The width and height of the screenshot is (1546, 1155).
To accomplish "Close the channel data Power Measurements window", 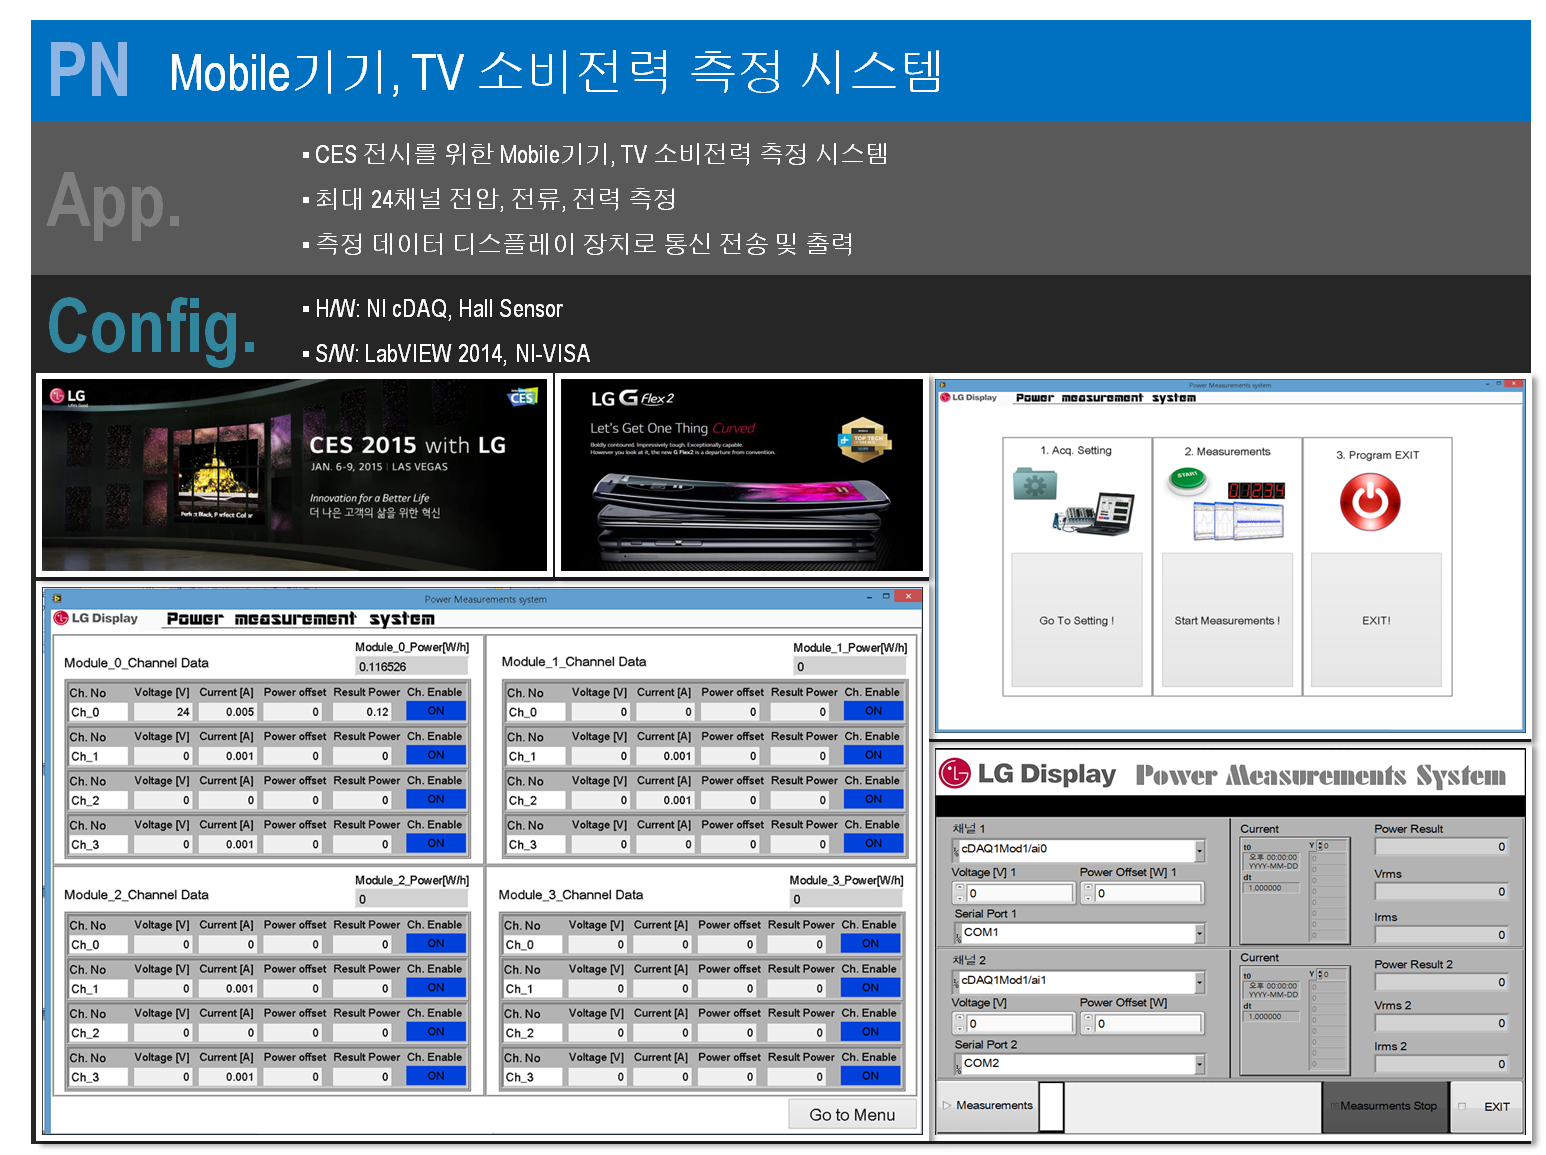I will pyautogui.click(x=908, y=596).
